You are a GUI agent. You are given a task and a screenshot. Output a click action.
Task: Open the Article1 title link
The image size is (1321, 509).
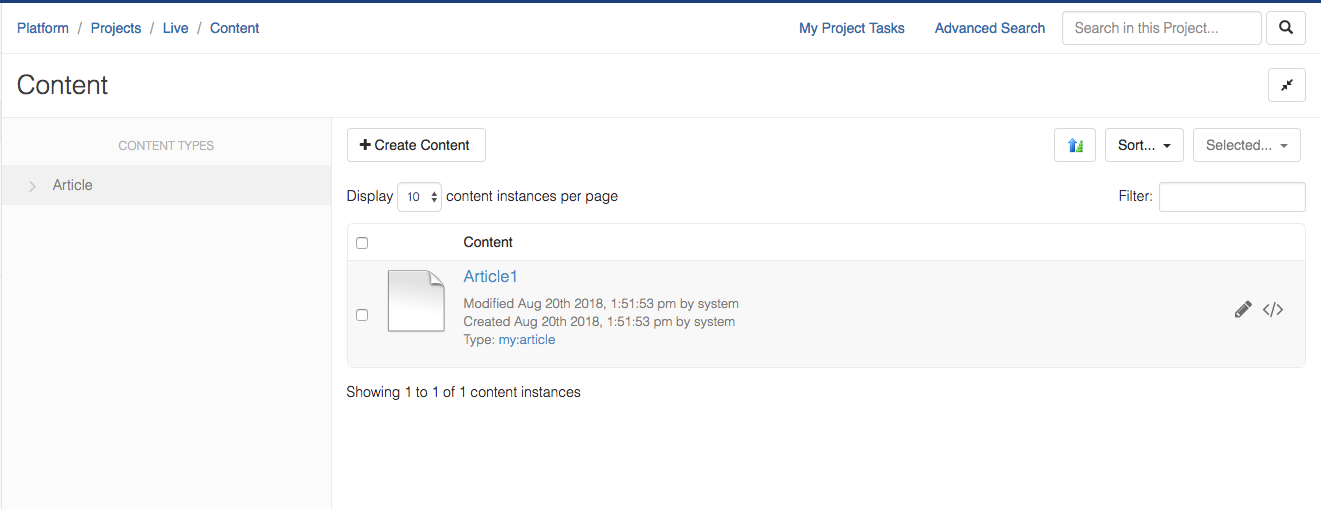pyautogui.click(x=490, y=277)
